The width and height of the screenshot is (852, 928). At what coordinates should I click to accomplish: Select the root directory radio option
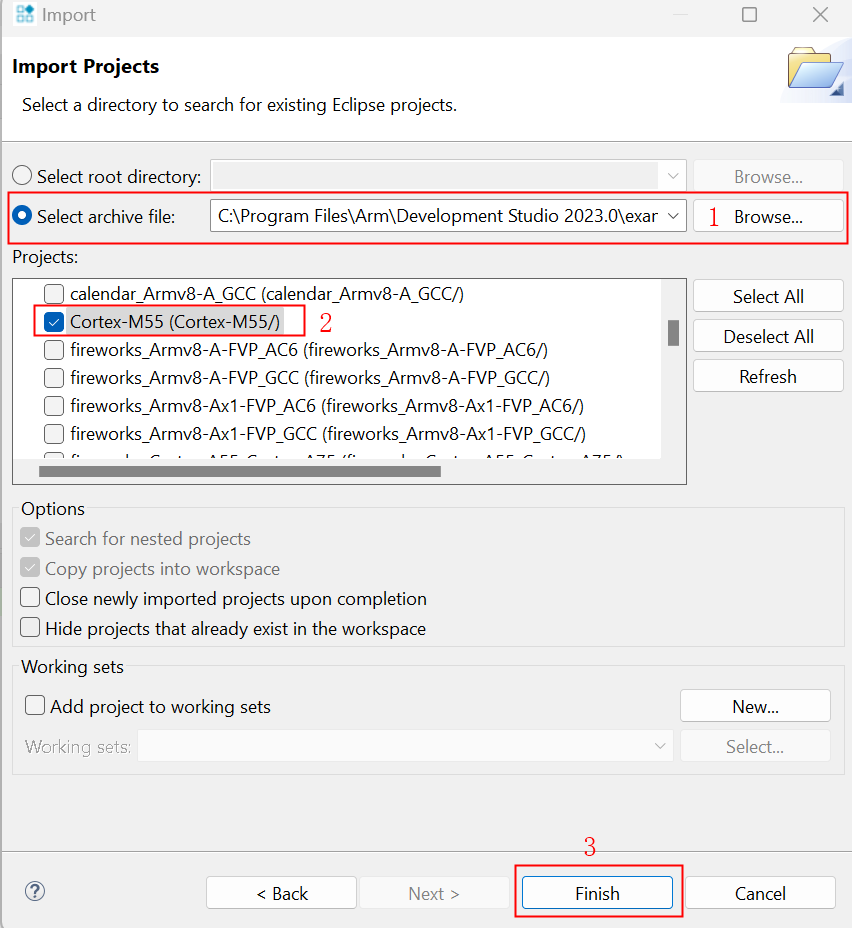23,176
